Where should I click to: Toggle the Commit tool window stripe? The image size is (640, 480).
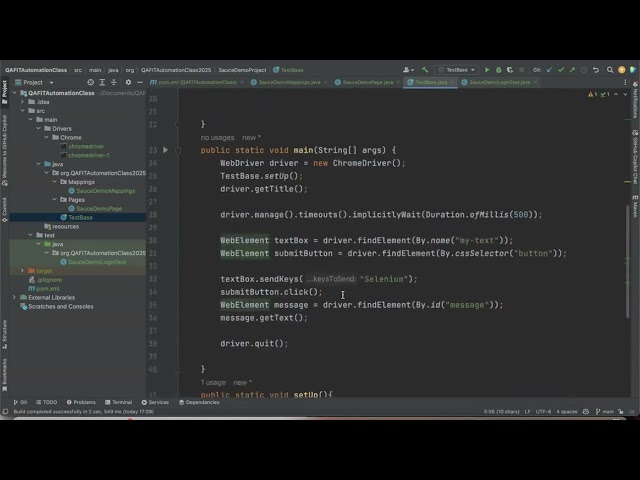tap(4, 210)
